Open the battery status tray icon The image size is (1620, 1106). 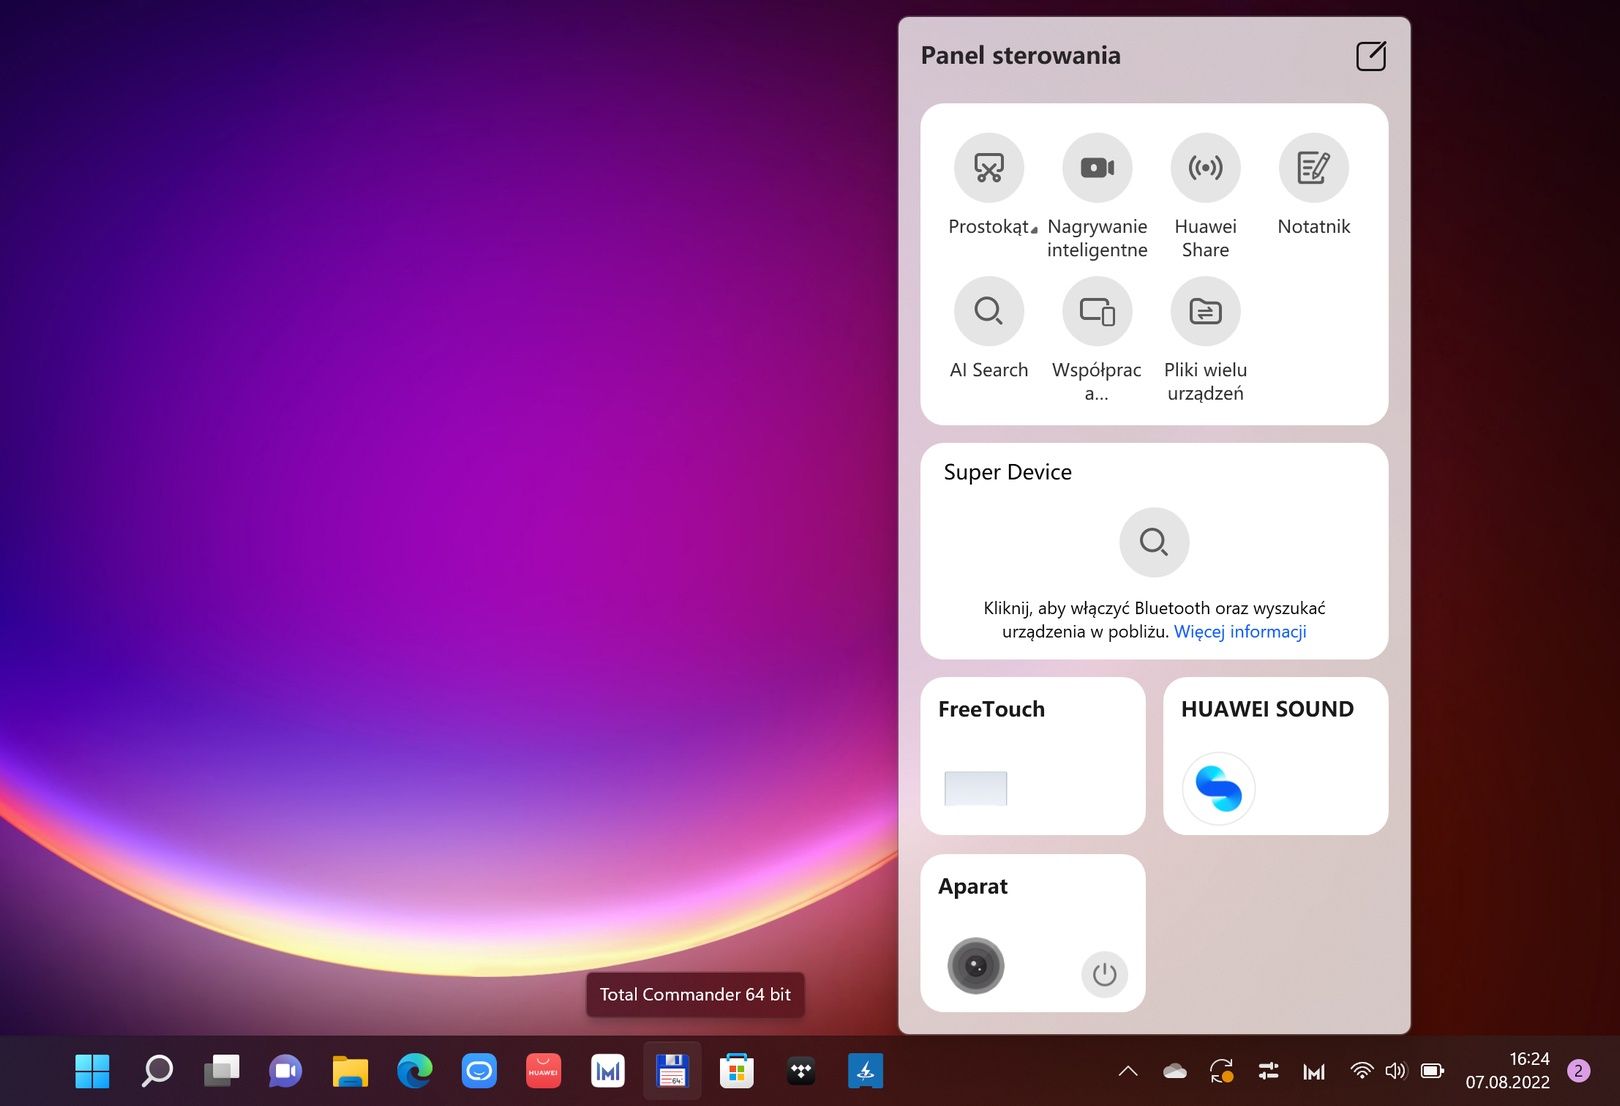[1432, 1071]
